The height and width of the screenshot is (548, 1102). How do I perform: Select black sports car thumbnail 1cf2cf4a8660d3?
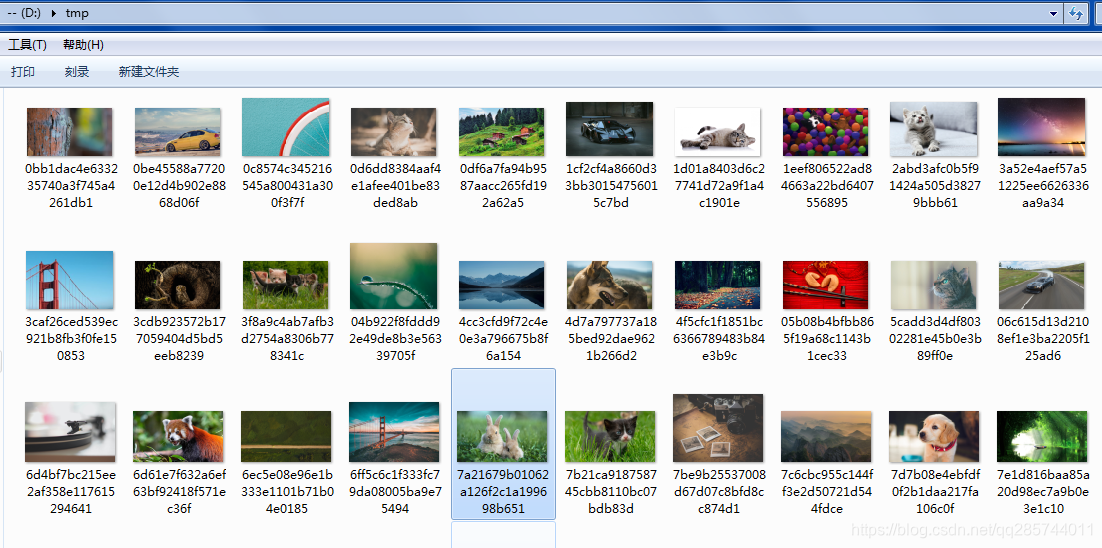609,129
